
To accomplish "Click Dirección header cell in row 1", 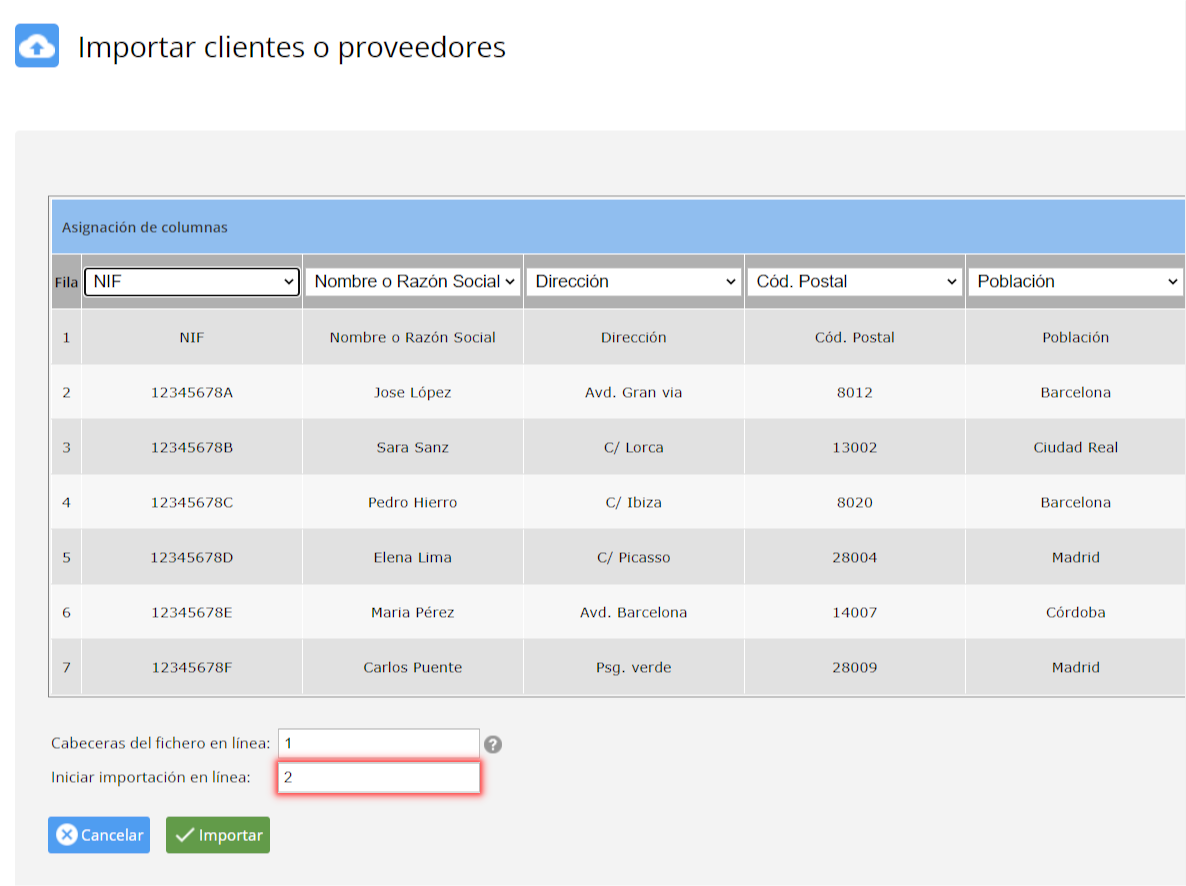I will (634, 337).
